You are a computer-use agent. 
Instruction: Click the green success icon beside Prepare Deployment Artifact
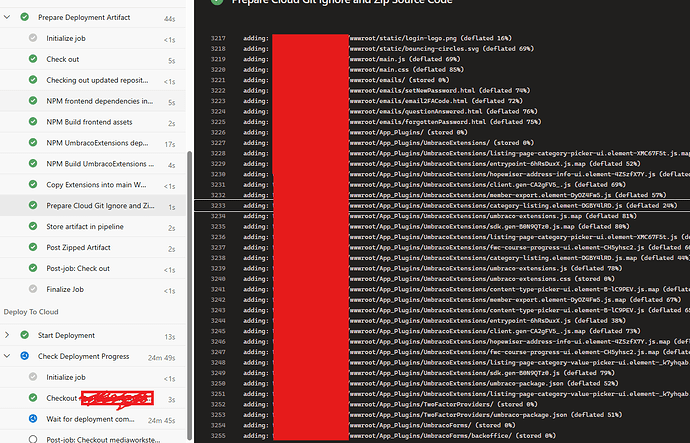click(25, 17)
